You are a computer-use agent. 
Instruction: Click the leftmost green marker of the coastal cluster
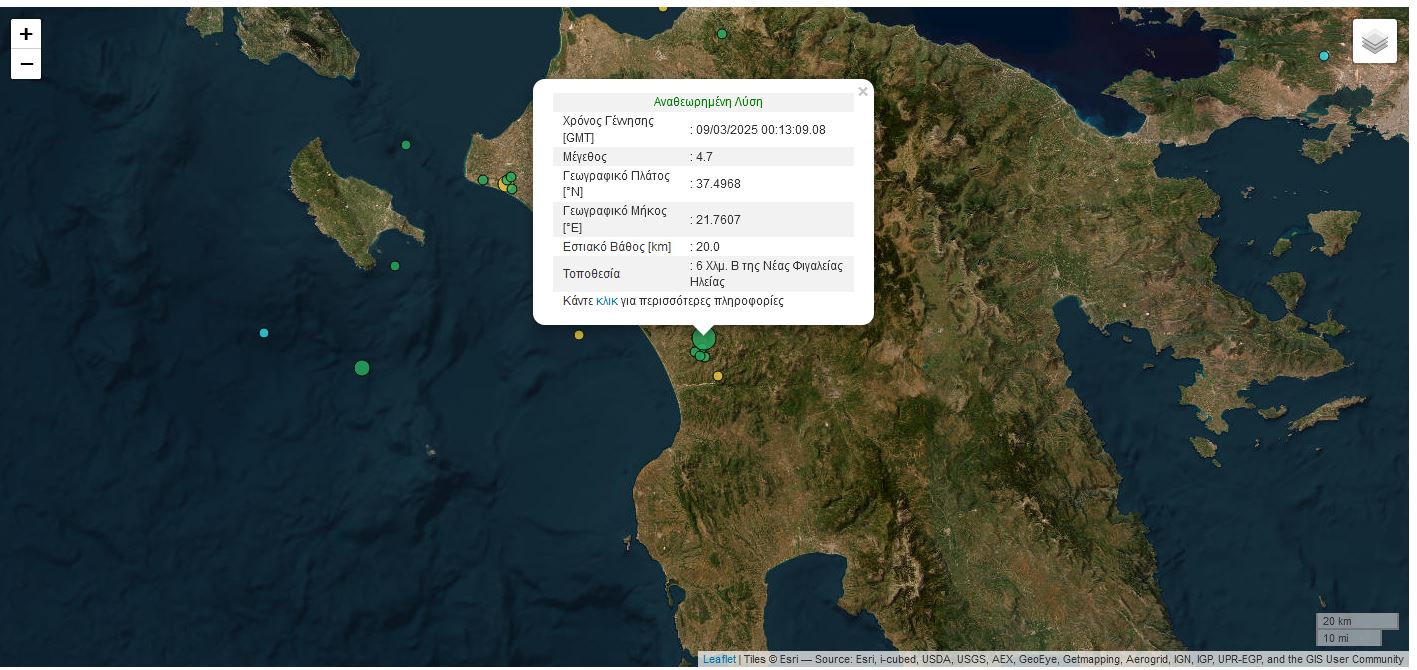(x=483, y=180)
